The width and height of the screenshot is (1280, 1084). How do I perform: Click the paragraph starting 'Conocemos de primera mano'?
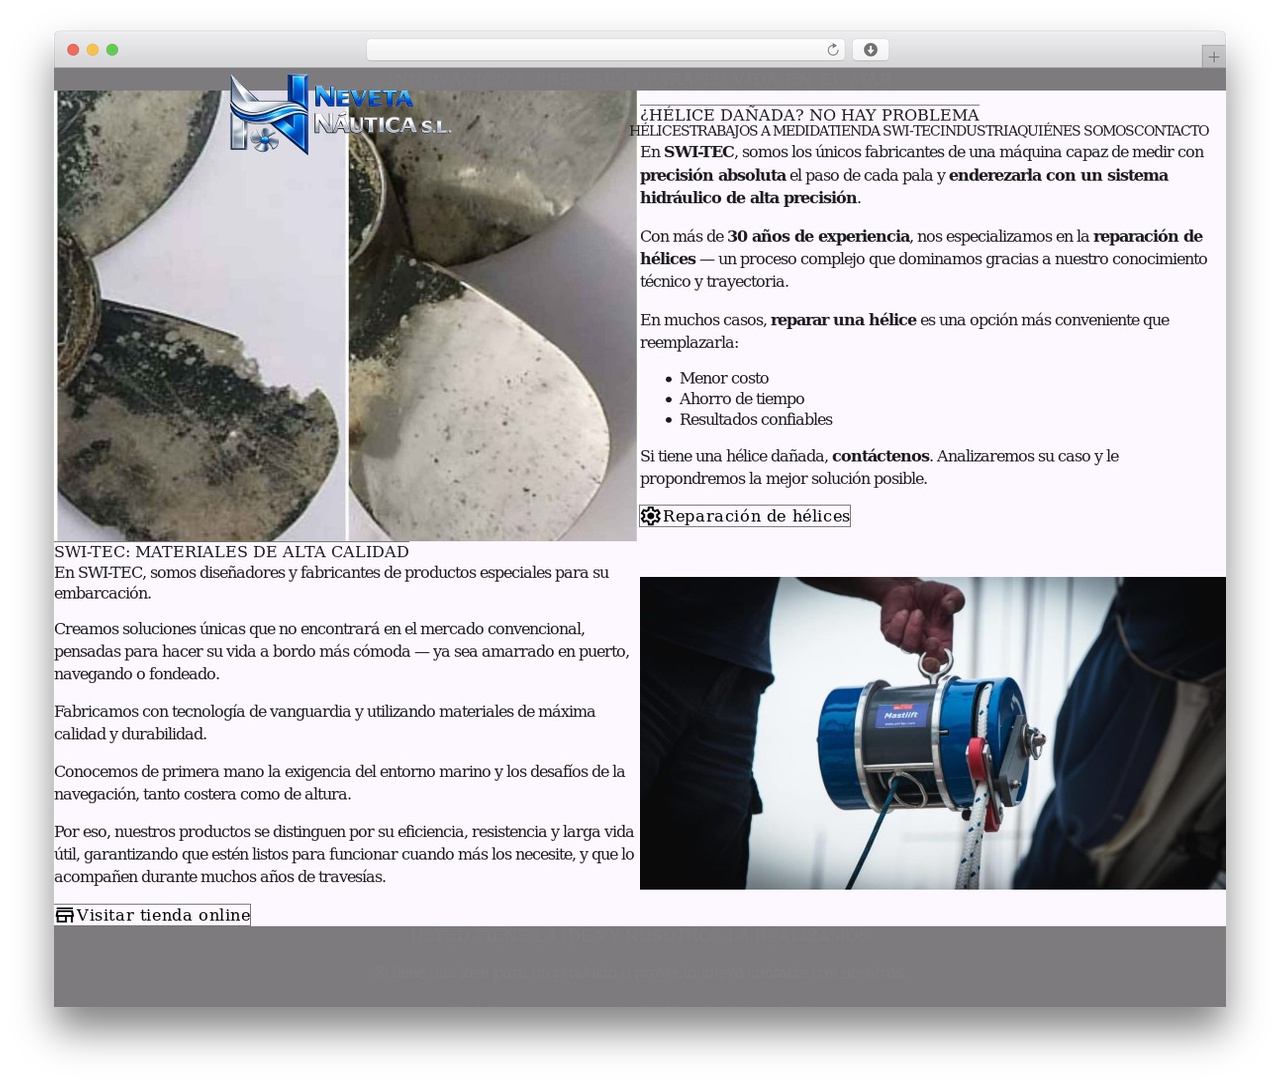tap(340, 783)
